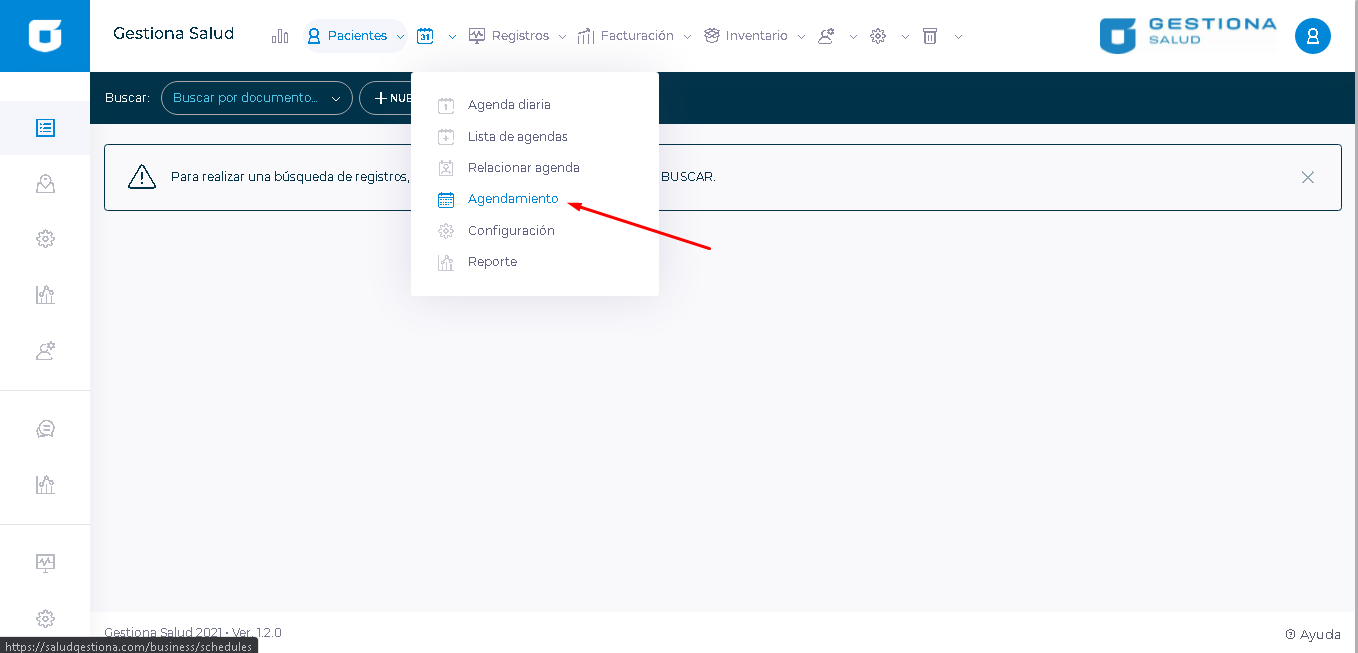The width and height of the screenshot is (1358, 653).
Task: Select Agendamiento from the agenda menu
Action: point(513,199)
